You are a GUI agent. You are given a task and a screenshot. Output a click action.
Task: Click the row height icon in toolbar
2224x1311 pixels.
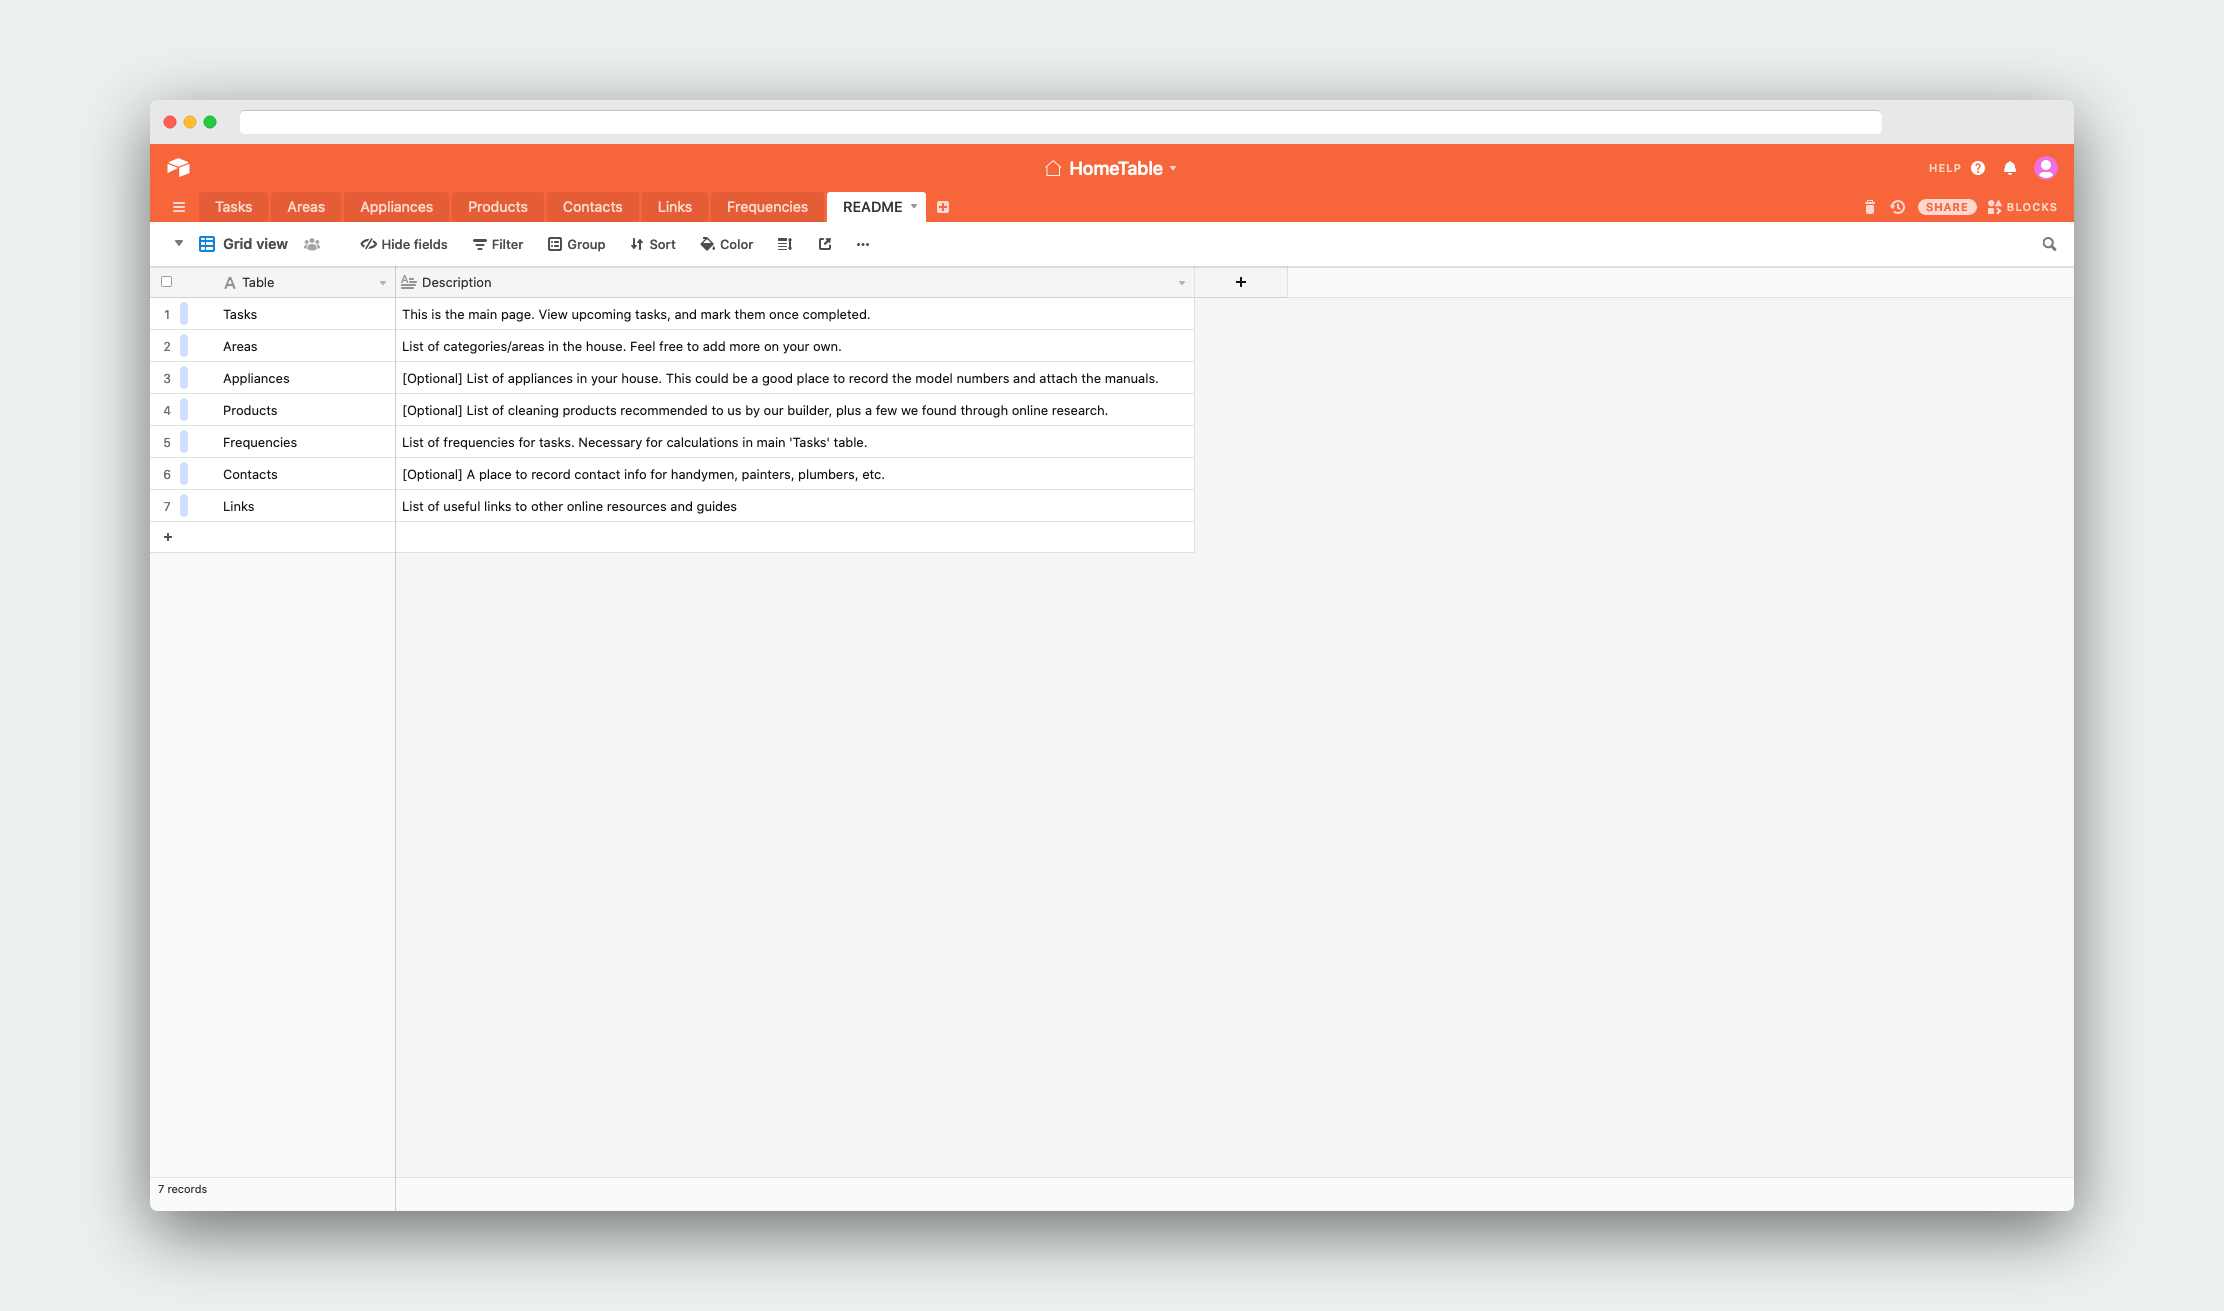[785, 244]
